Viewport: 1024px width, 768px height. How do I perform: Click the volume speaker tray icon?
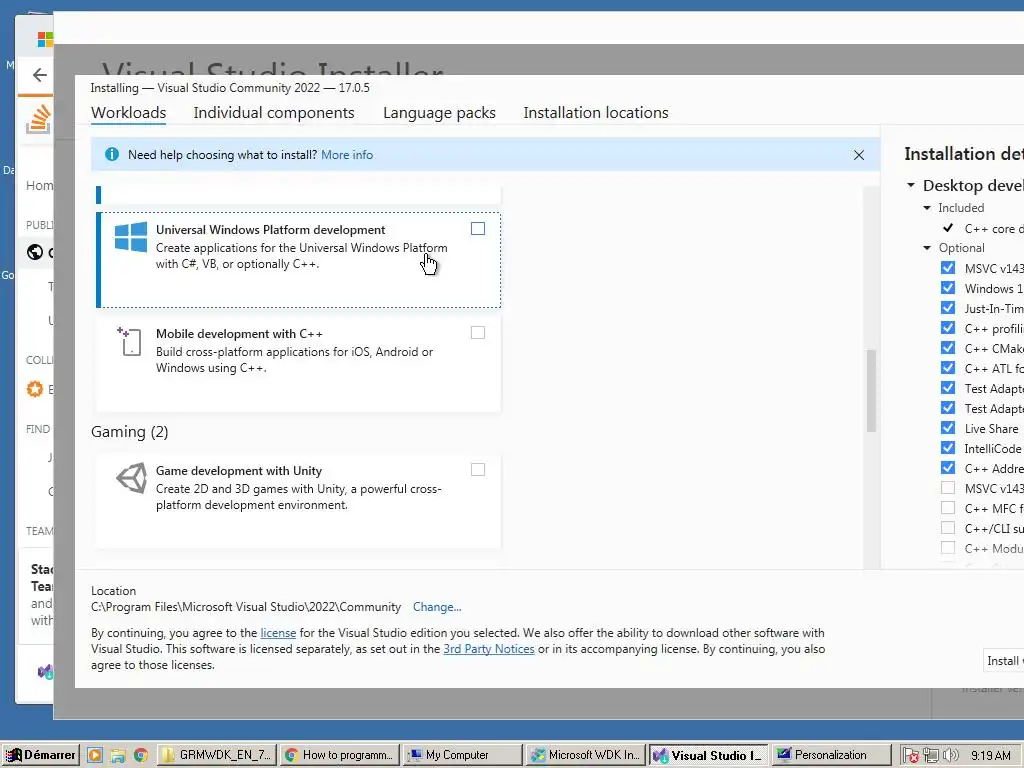tap(950, 756)
